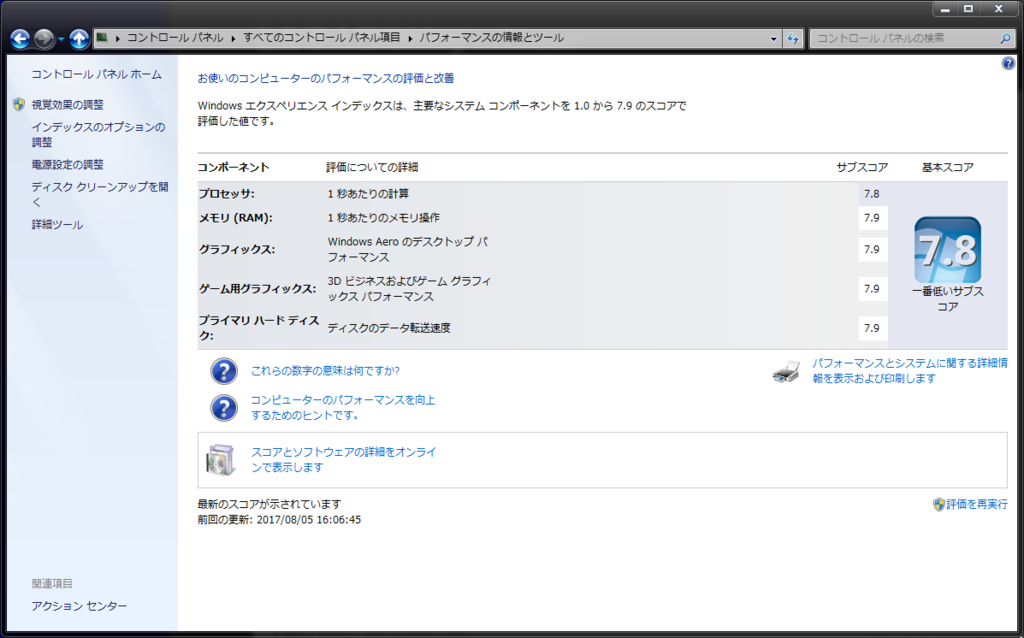
Task: Maximize the window
Action: tap(969, 8)
